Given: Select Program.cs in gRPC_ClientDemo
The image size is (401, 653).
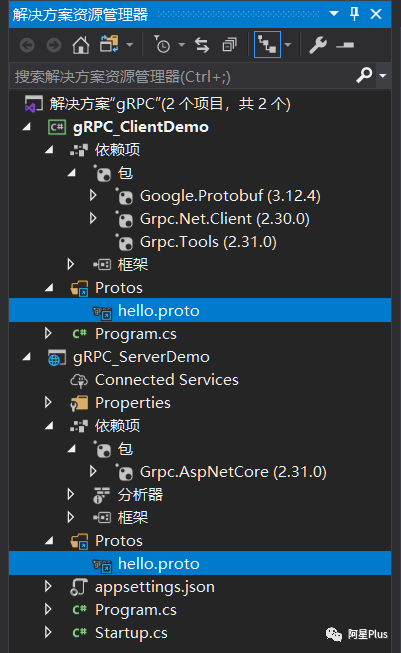Looking at the screenshot, I should click(x=136, y=334).
